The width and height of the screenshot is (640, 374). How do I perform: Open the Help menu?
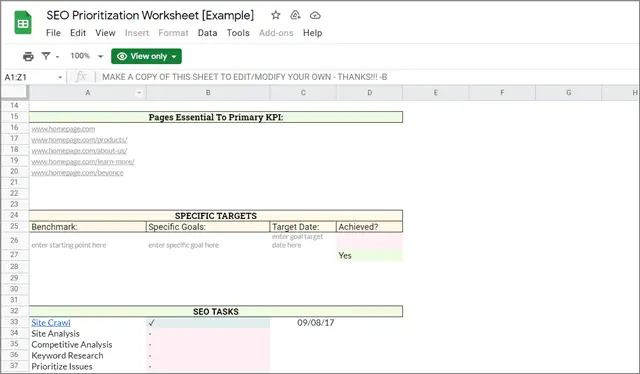point(312,33)
